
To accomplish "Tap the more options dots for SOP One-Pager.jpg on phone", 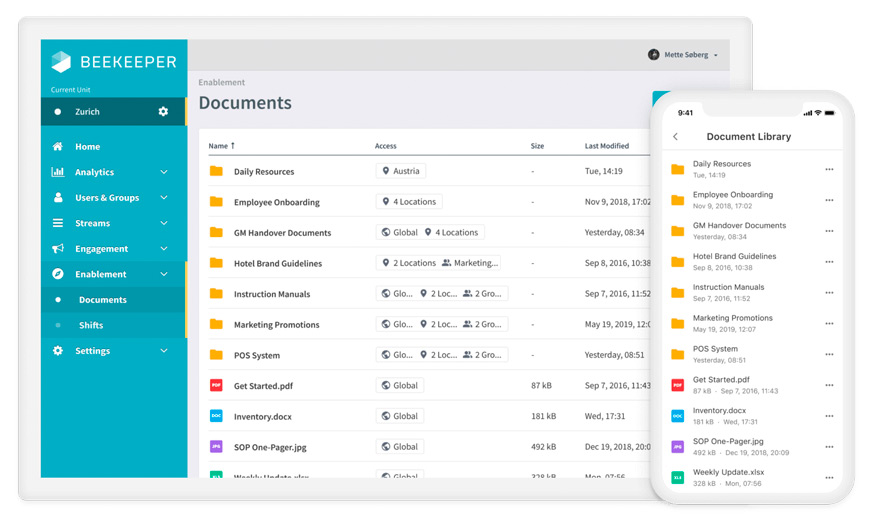I will point(829,447).
